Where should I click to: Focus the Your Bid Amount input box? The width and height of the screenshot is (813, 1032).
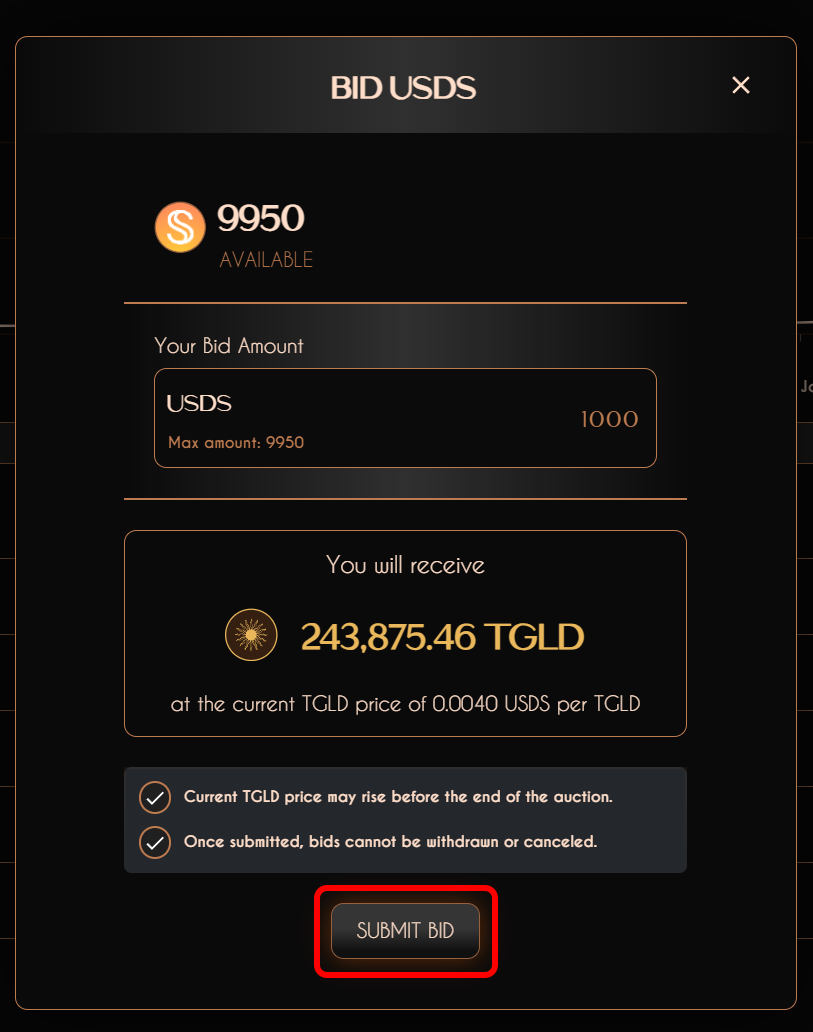pyautogui.click(x=405, y=418)
